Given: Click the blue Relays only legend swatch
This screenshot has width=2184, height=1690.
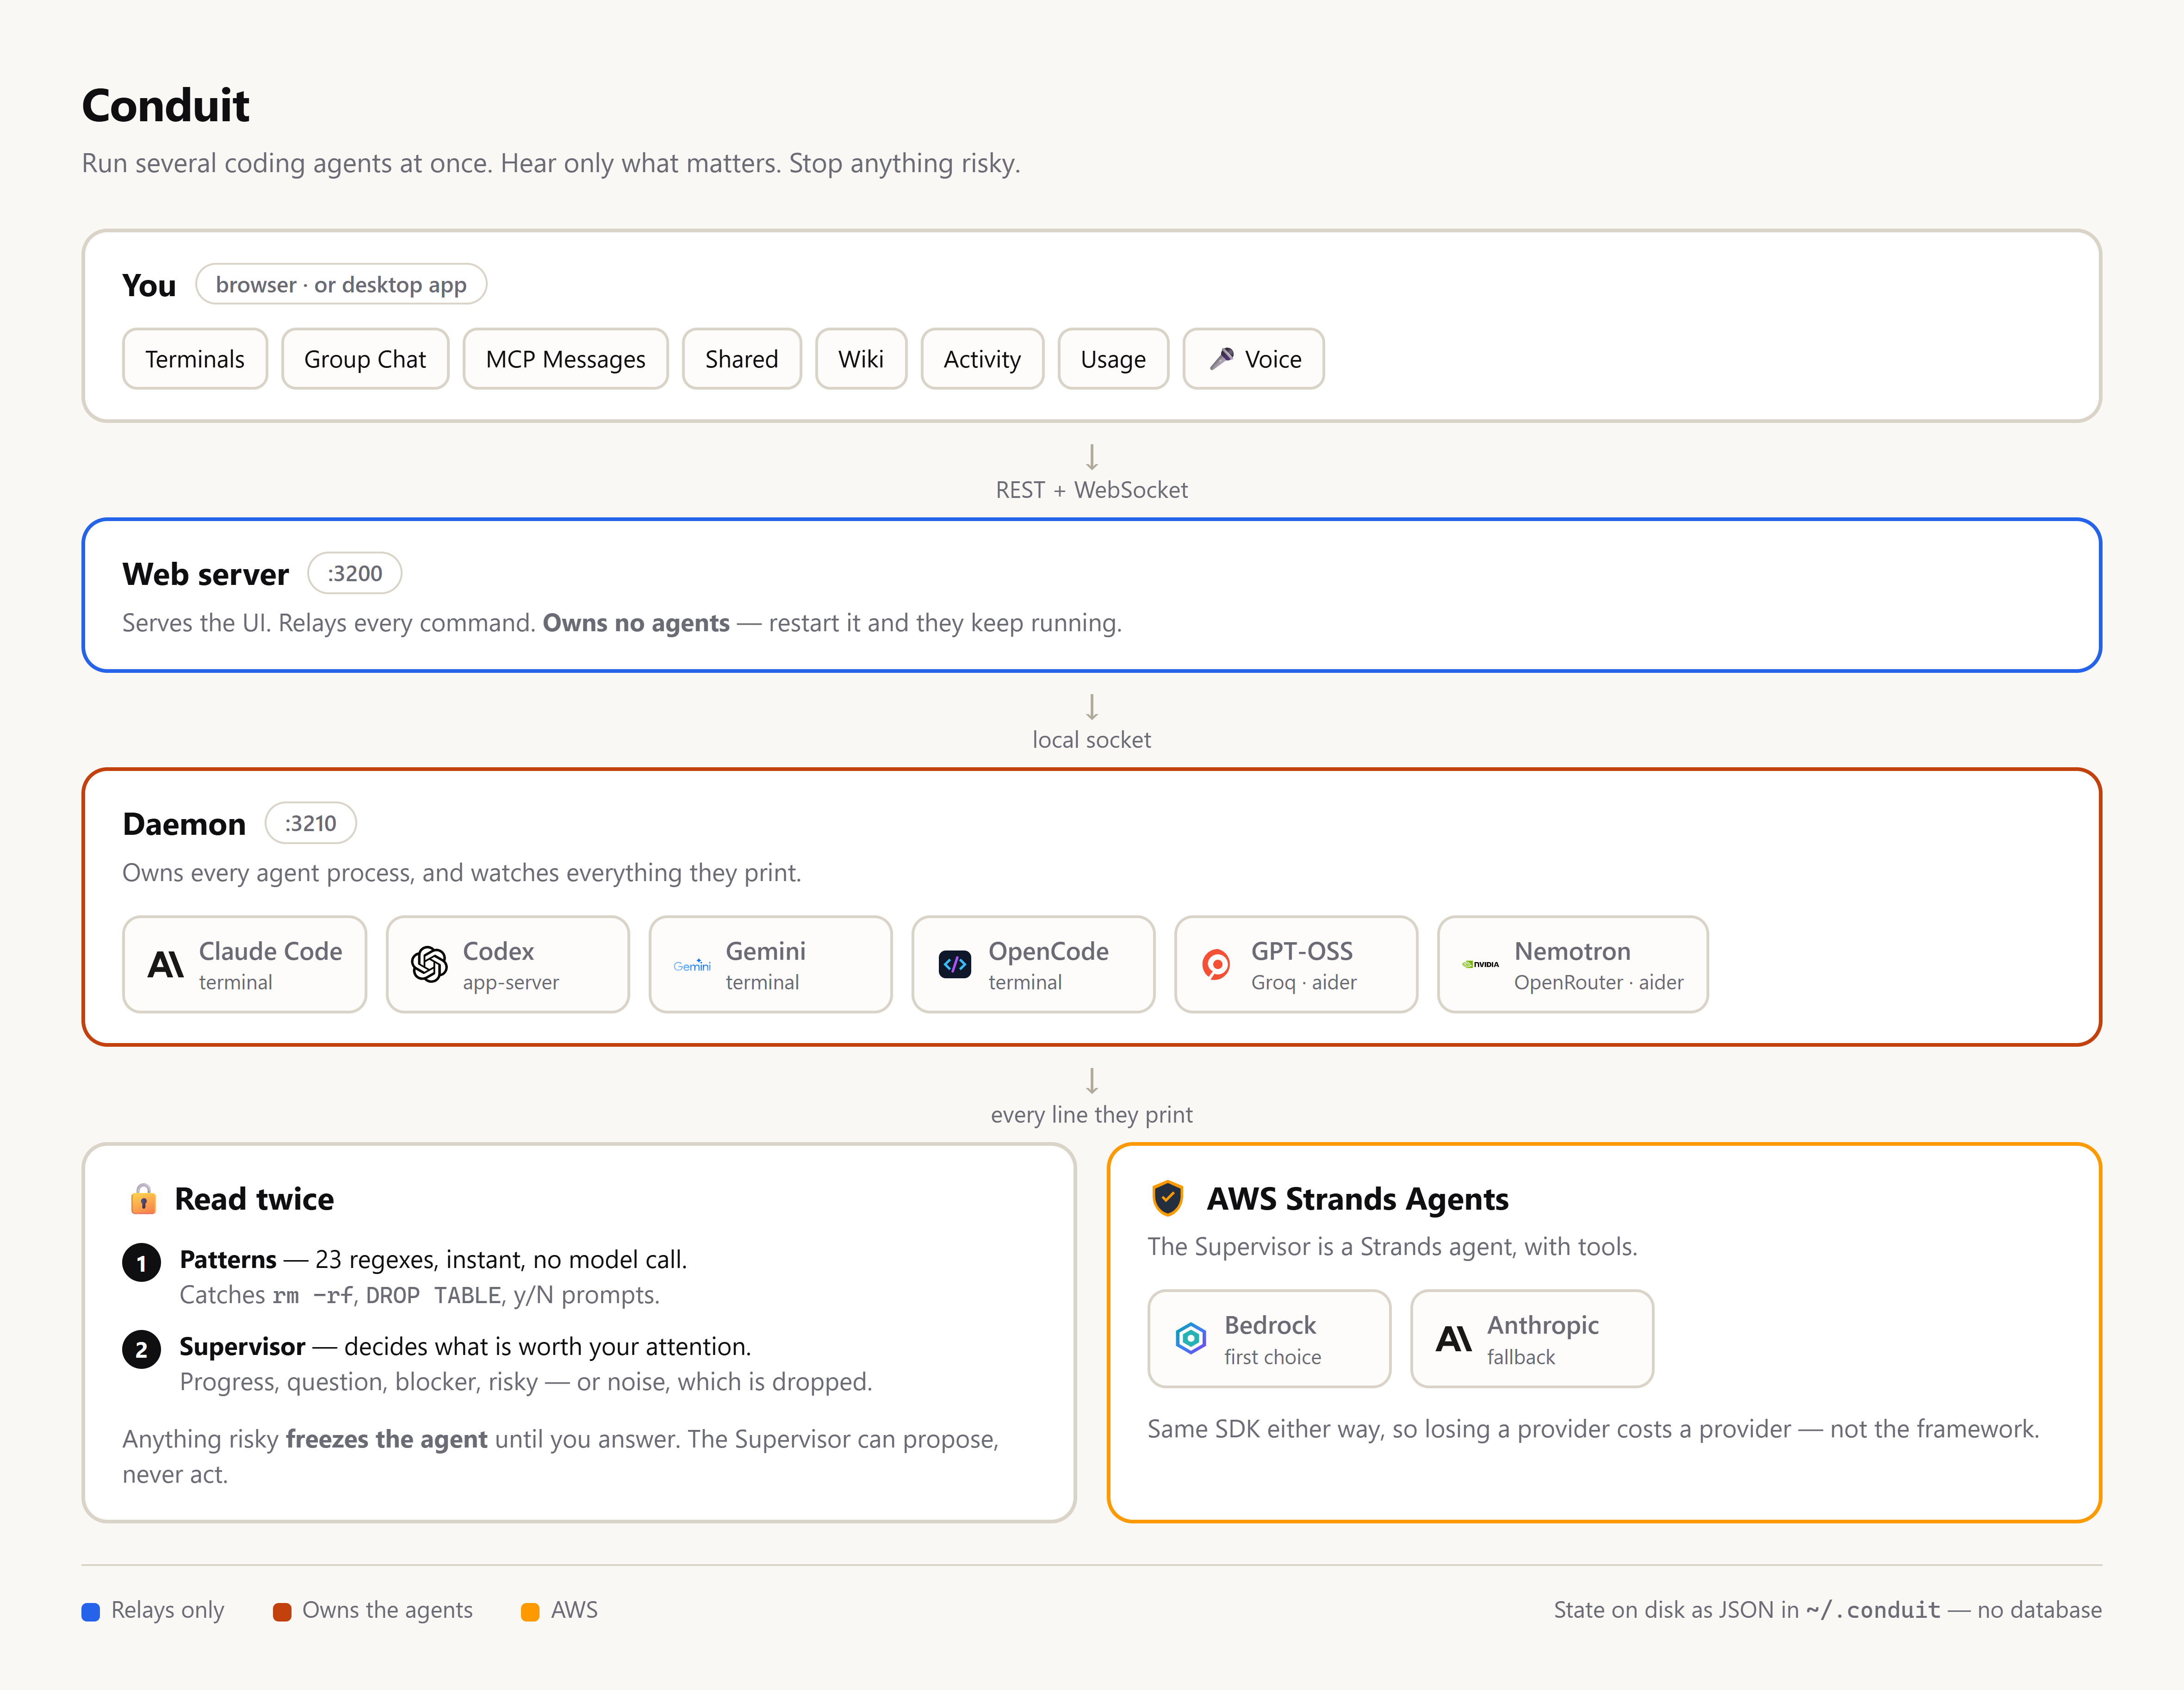Looking at the screenshot, I should (x=90, y=1611).
